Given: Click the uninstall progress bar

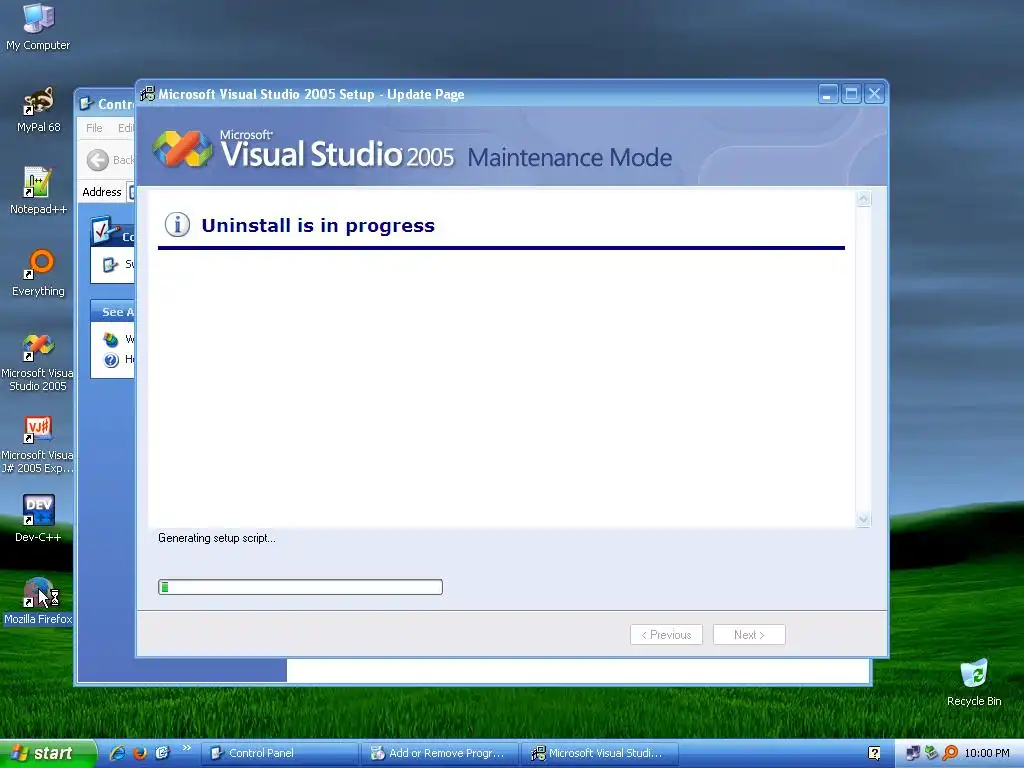Looking at the screenshot, I should tap(300, 587).
